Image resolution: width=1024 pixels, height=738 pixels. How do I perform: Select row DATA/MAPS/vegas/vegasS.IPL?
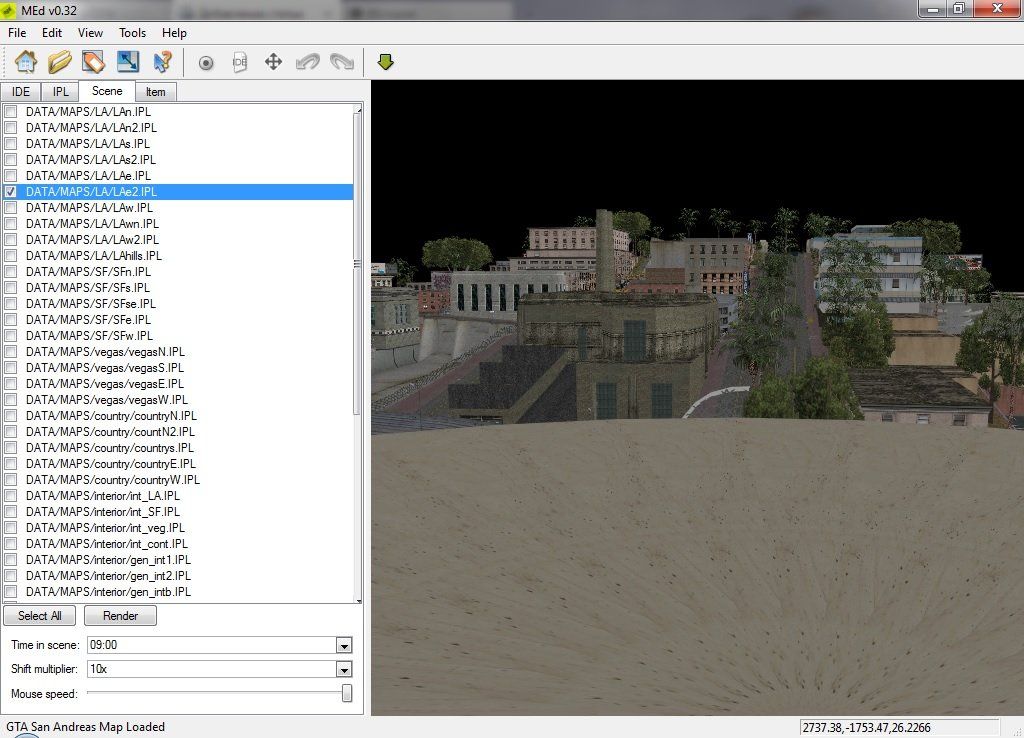(178, 368)
